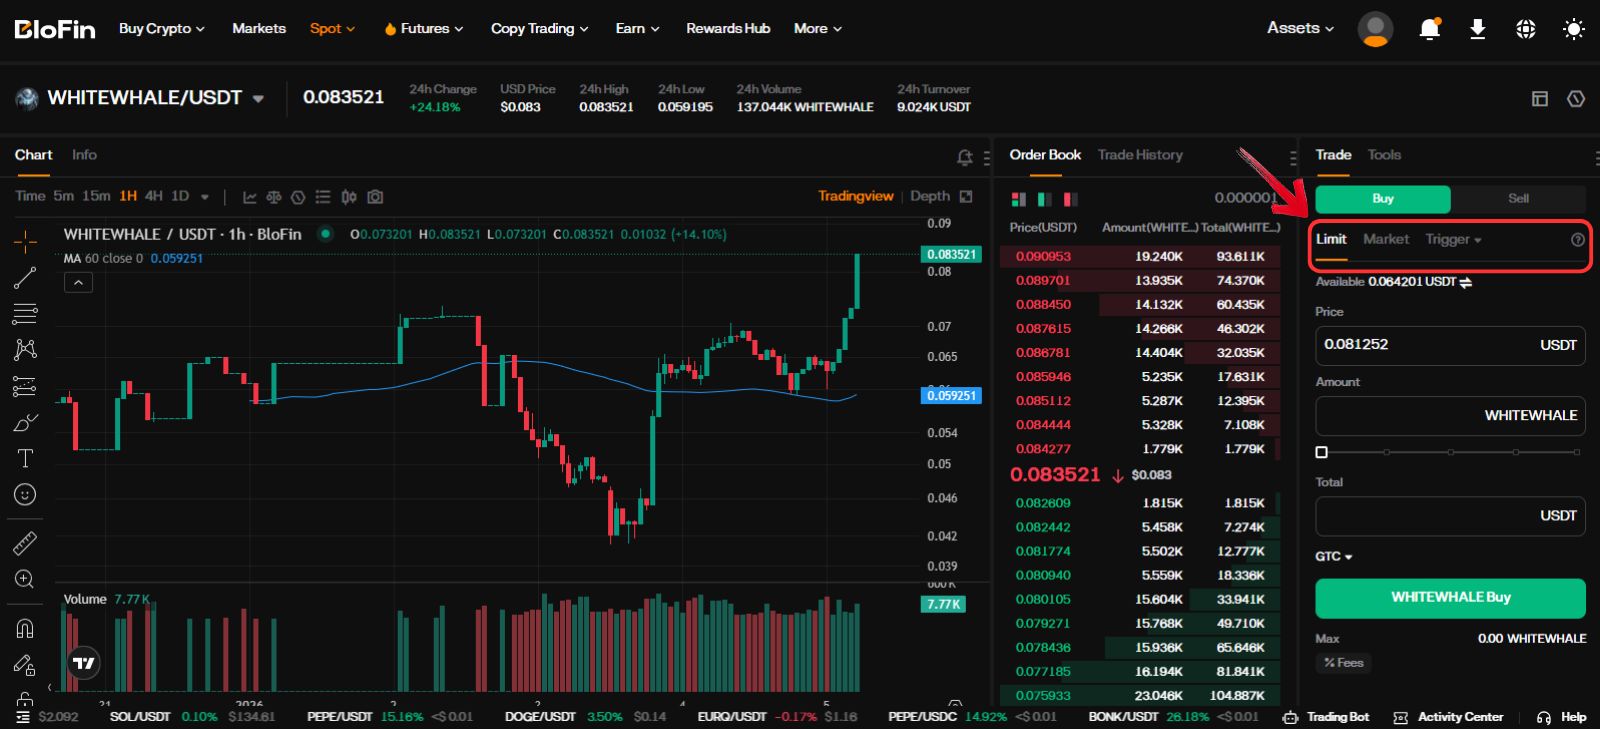Open the language globe selector
This screenshot has width=1600, height=729.
(x=1525, y=29)
